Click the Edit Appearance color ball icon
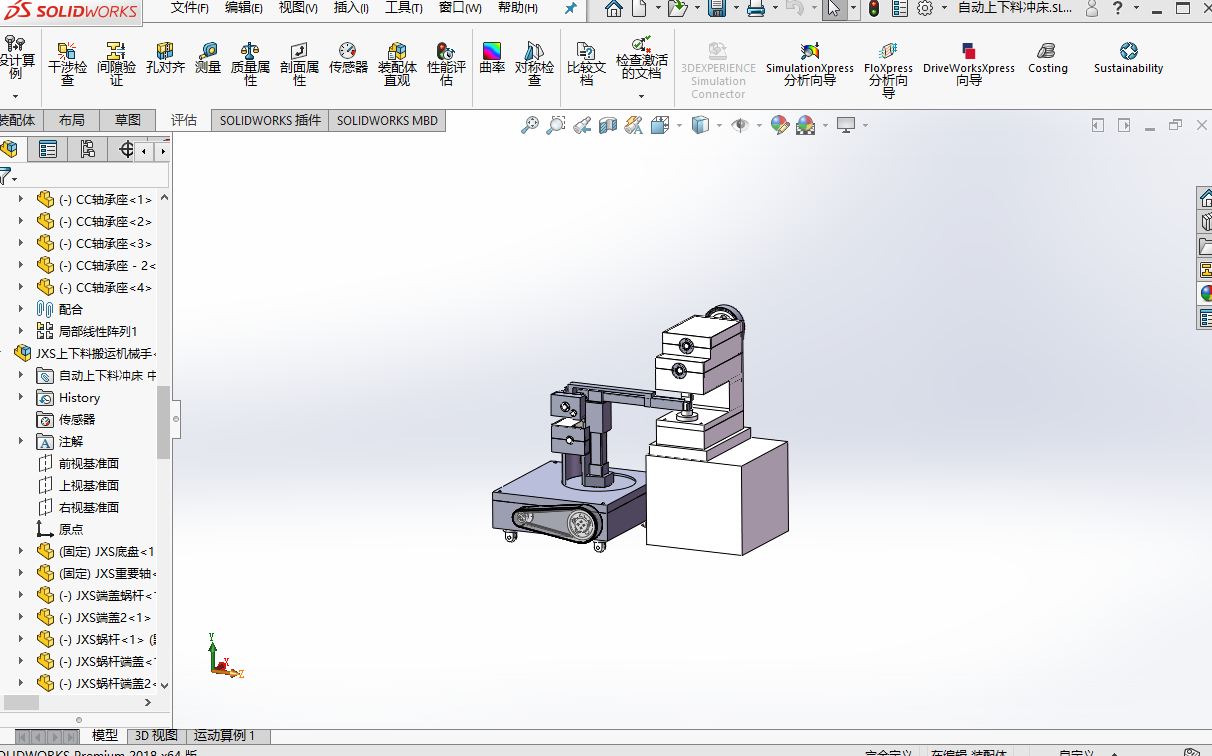1212x756 pixels. click(780, 125)
